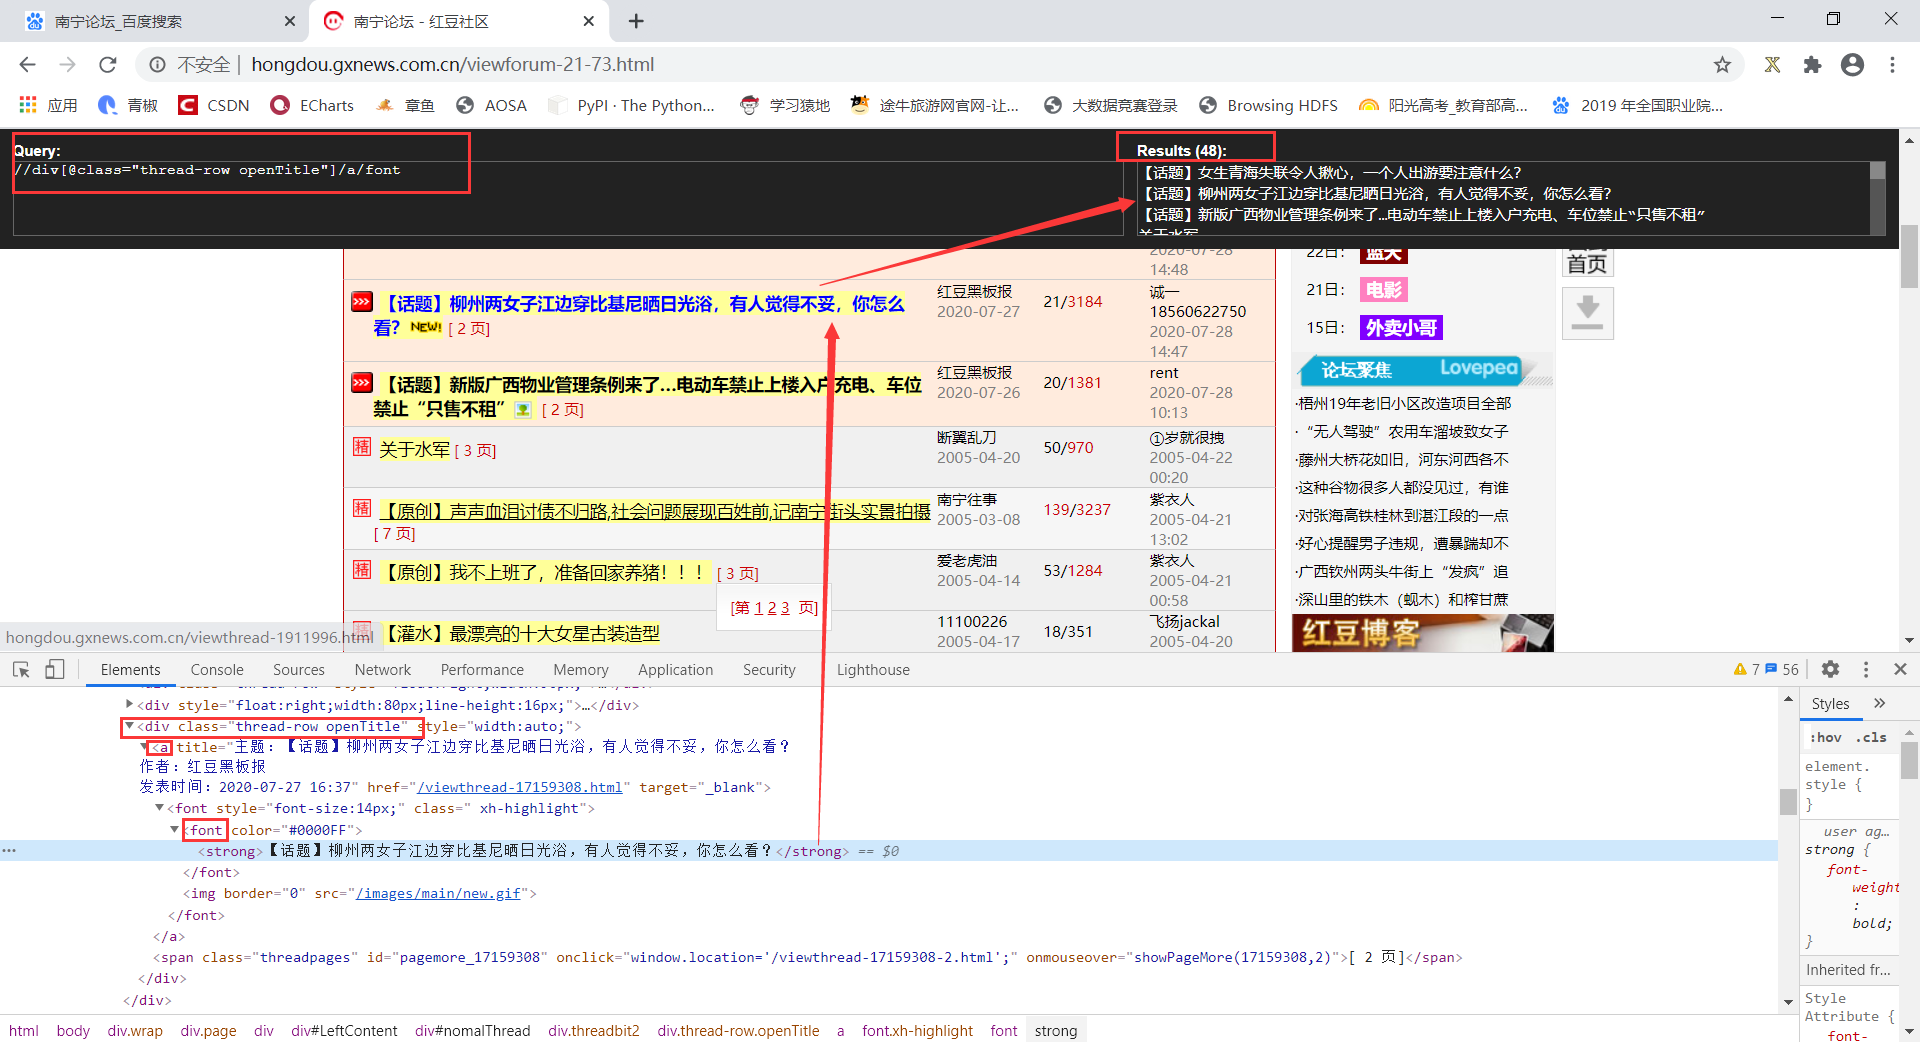This screenshot has height=1042, width=1920.
Task: Open Chrome's three-dot menu
Action: click(x=1892, y=65)
